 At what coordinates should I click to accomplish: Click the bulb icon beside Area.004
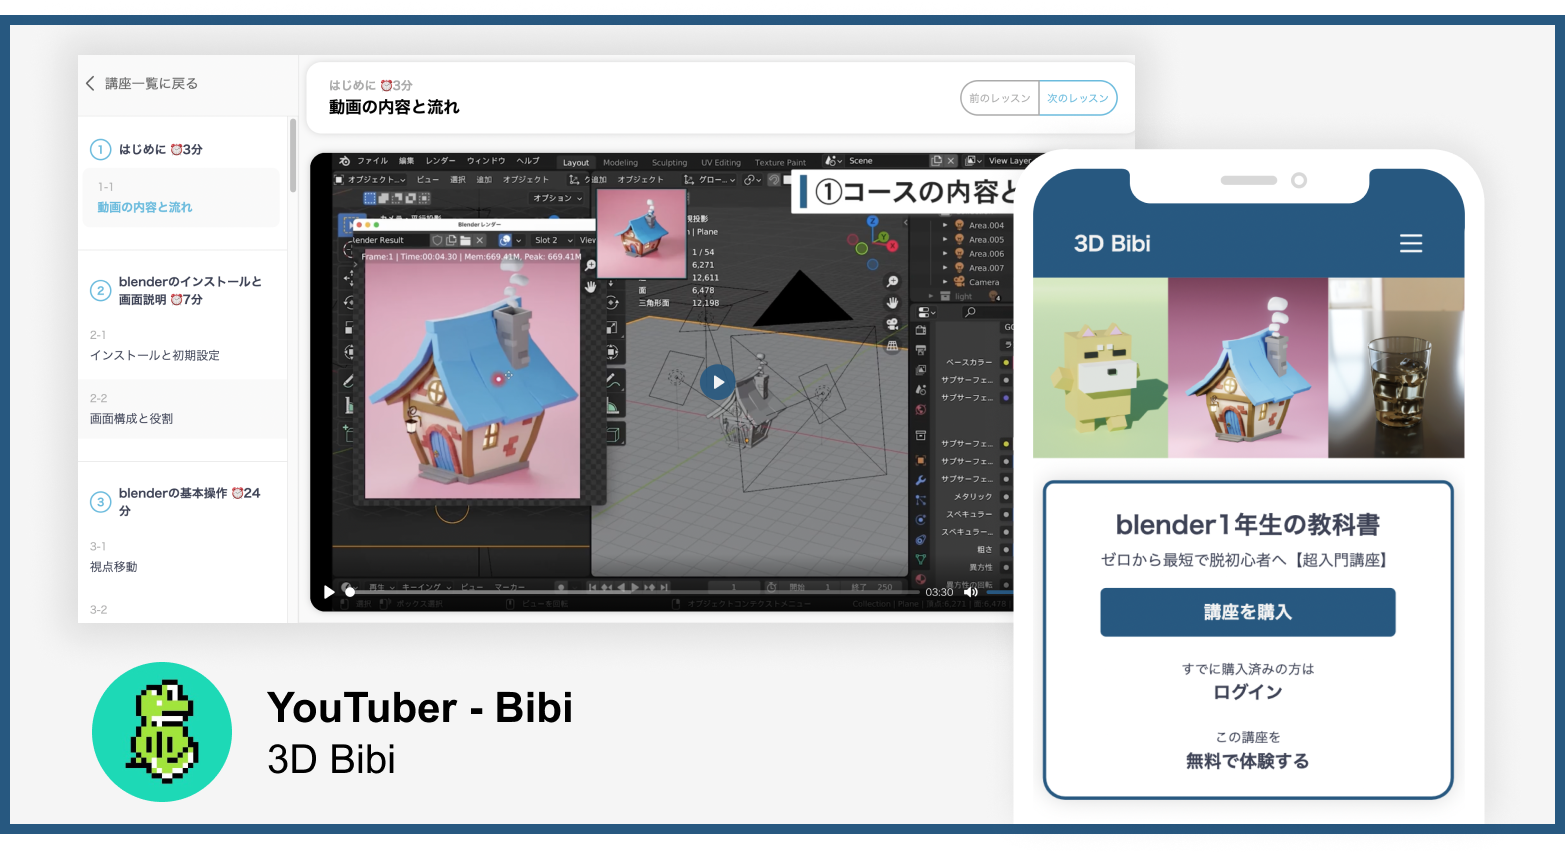(959, 225)
